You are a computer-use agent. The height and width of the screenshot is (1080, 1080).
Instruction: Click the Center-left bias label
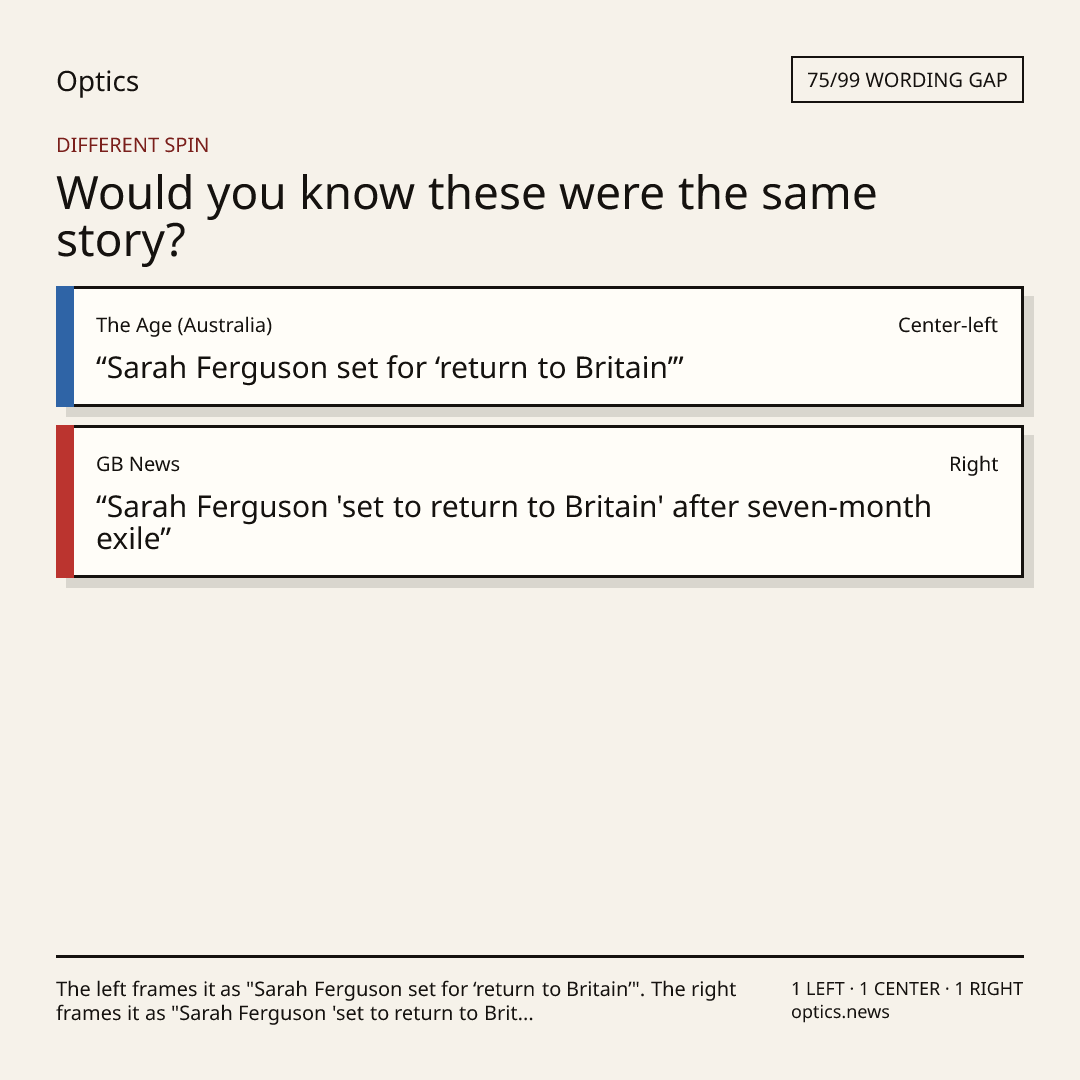pyautogui.click(x=948, y=325)
